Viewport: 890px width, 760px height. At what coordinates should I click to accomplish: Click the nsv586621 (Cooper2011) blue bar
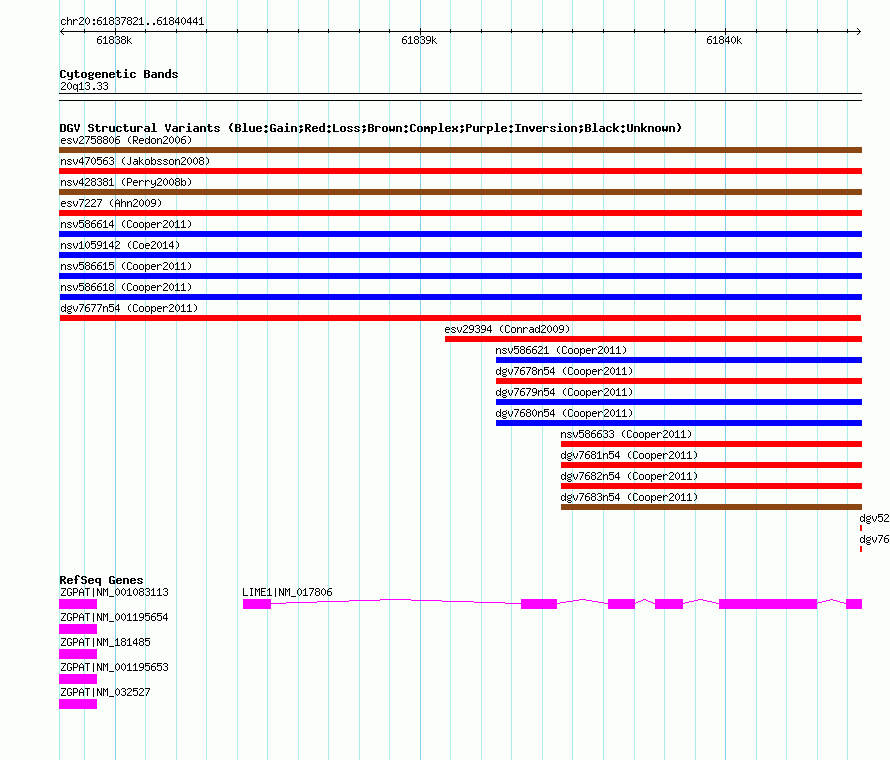pos(679,360)
